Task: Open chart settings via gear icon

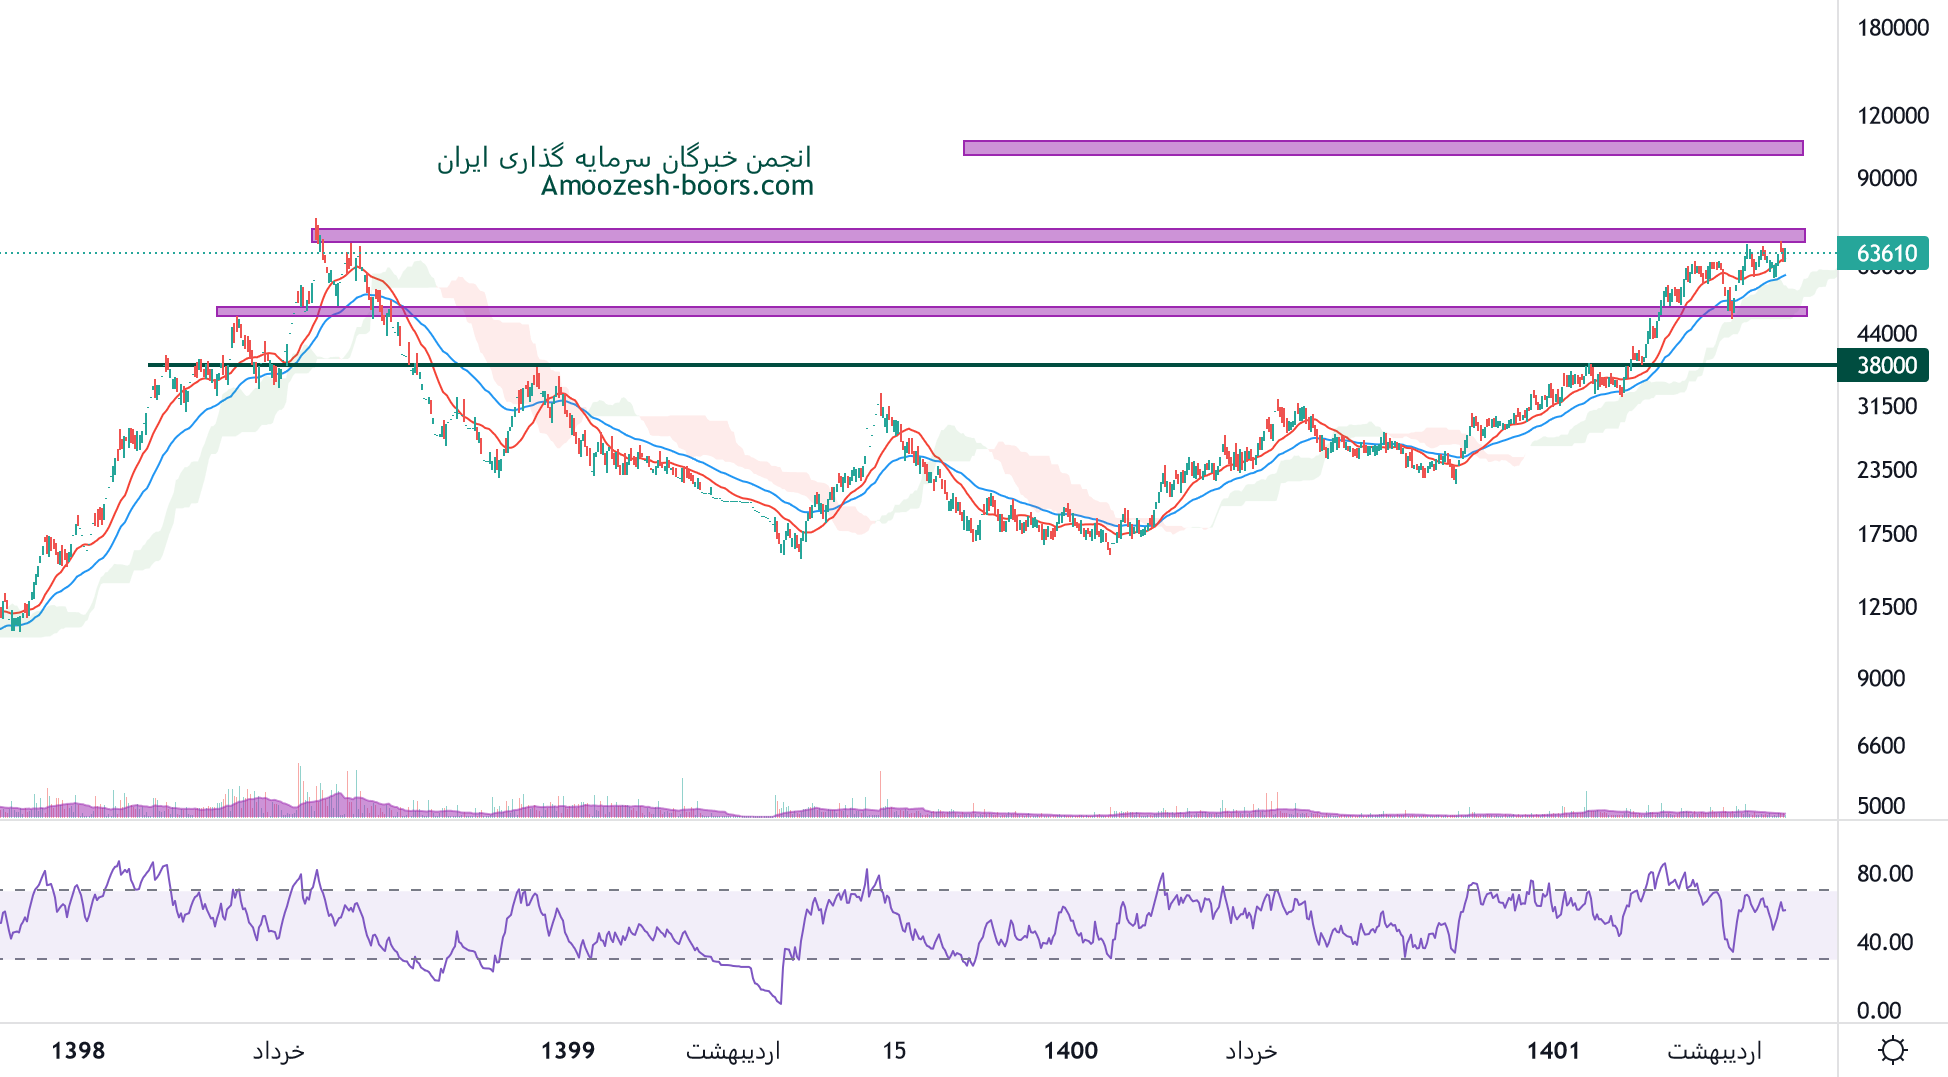Action: (1892, 1050)
